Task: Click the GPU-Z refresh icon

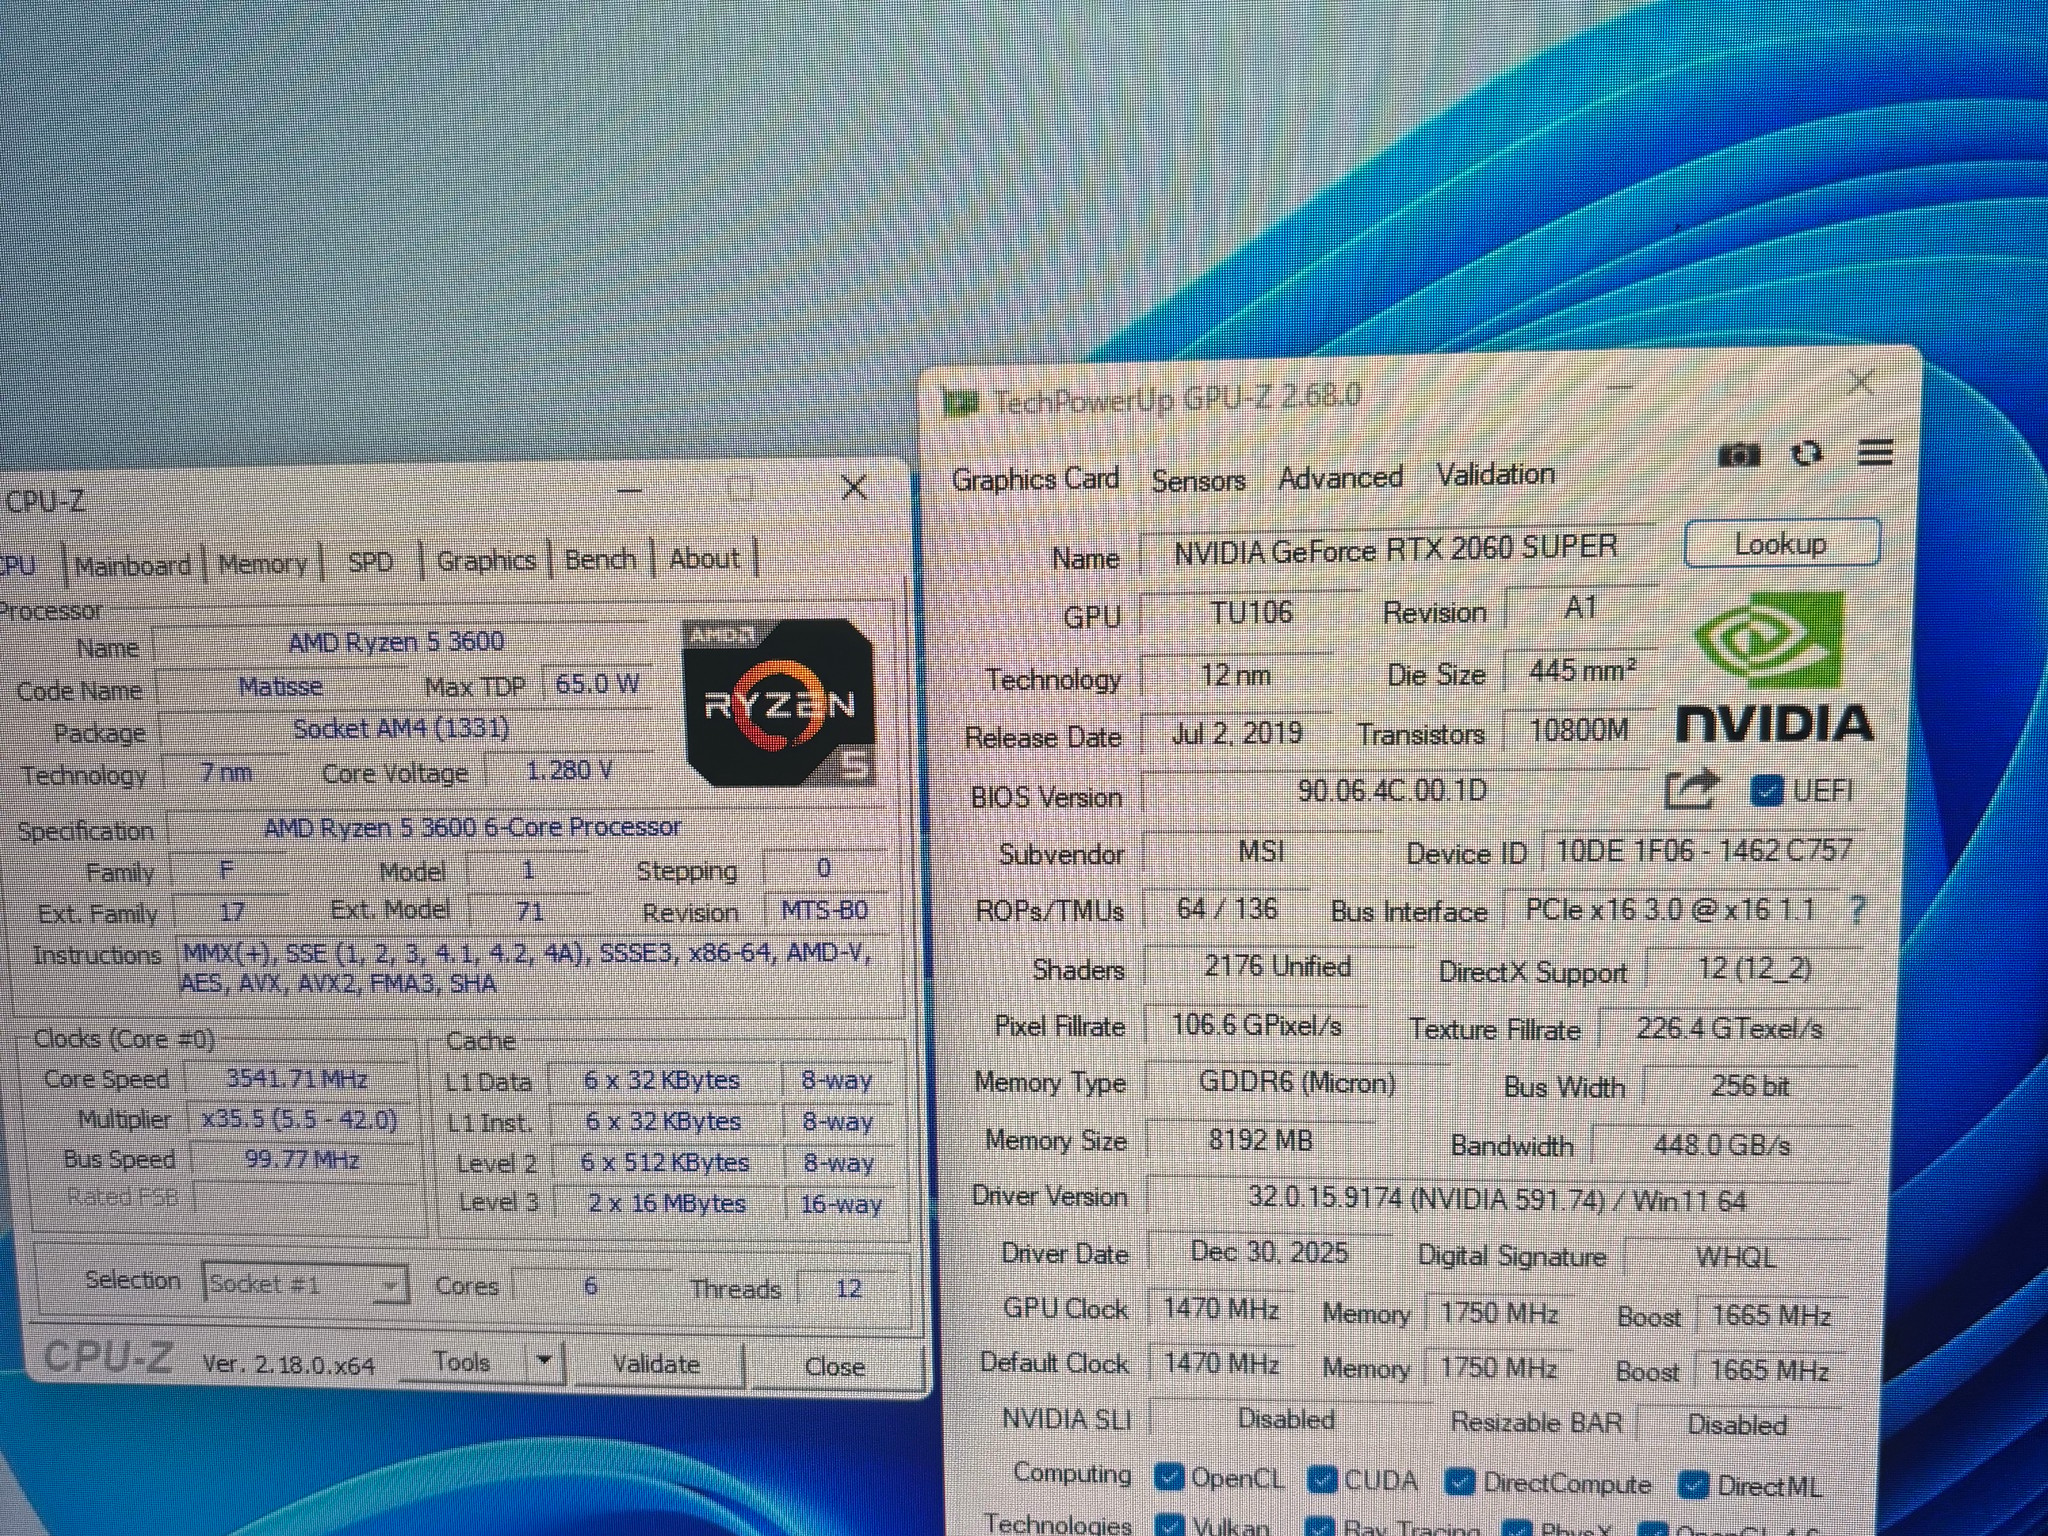Action: point(1807,454)
